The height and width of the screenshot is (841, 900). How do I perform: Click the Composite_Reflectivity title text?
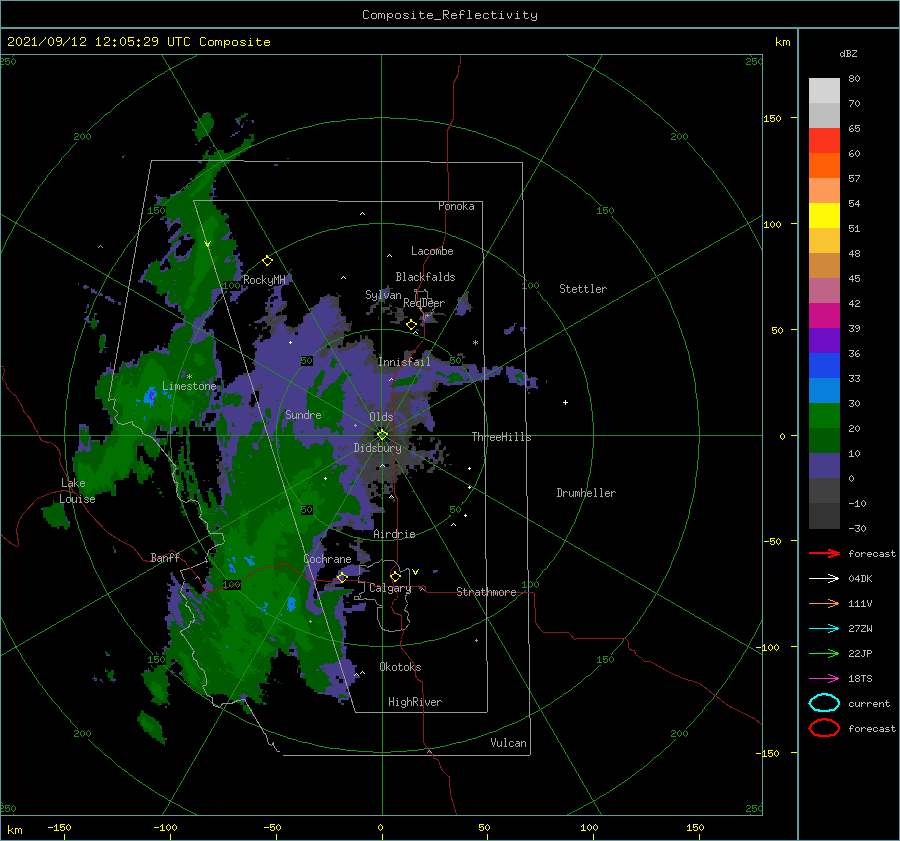pyautogui.click(x=450, y=15)
